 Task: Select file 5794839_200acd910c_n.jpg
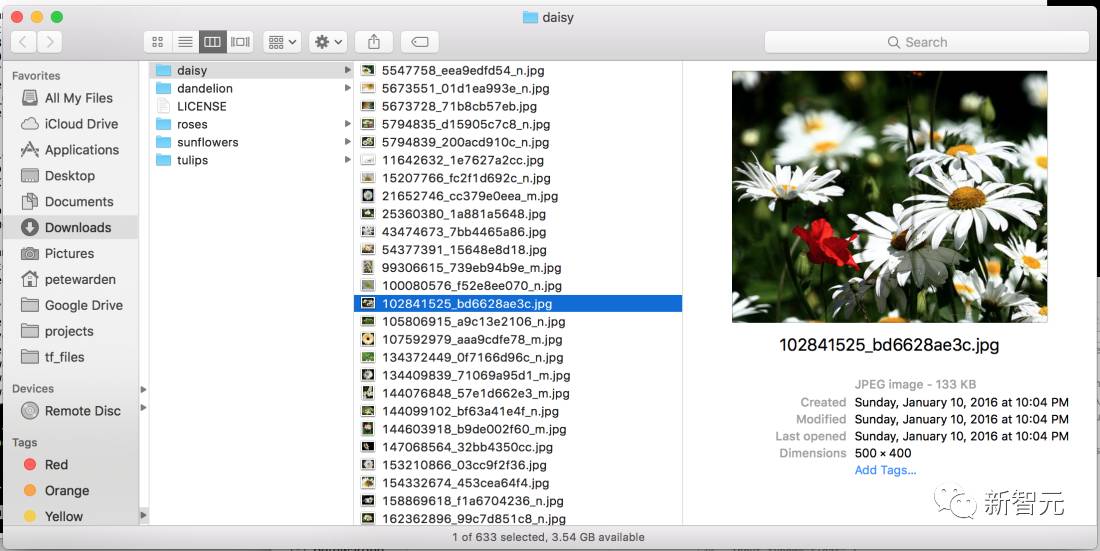click(x=518, y=142)
